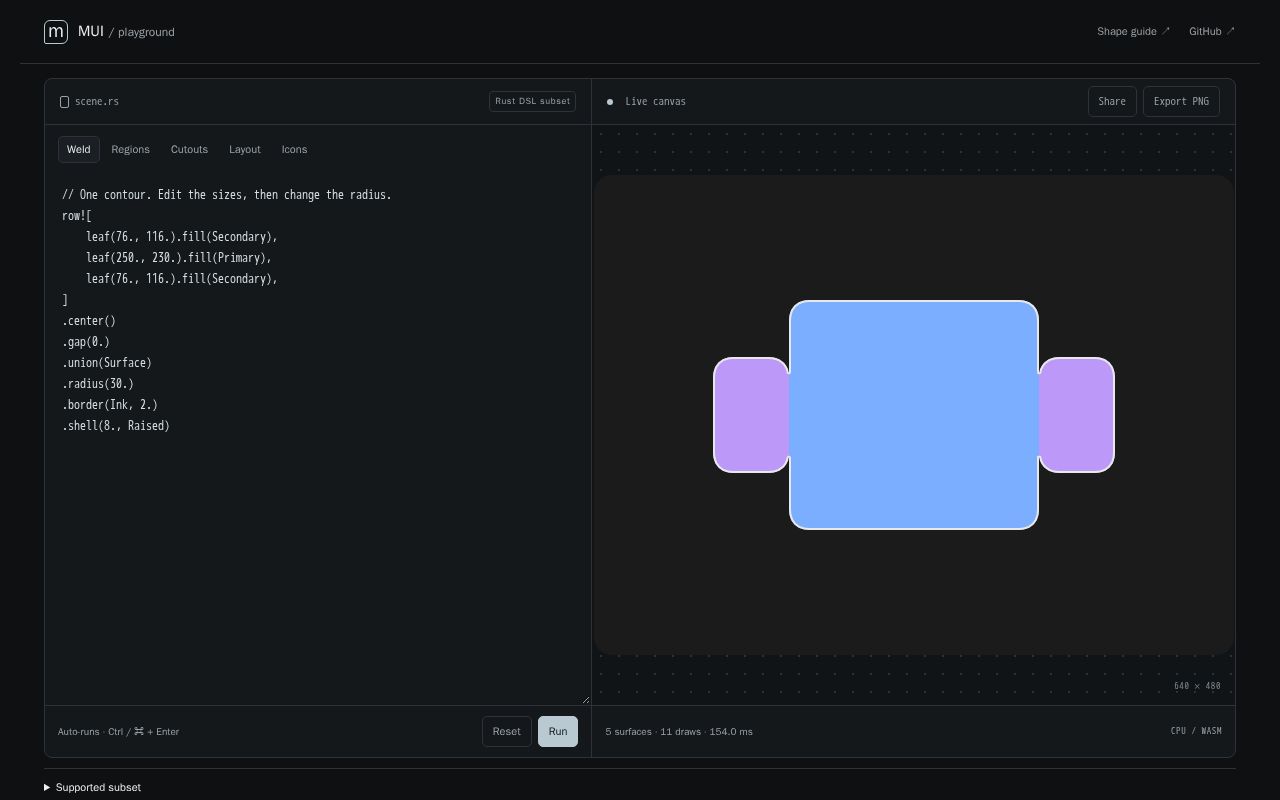1280x800 pixels.
Task: Click the "CPU / WASM" status text
Action: click(x=1196, y=731)
